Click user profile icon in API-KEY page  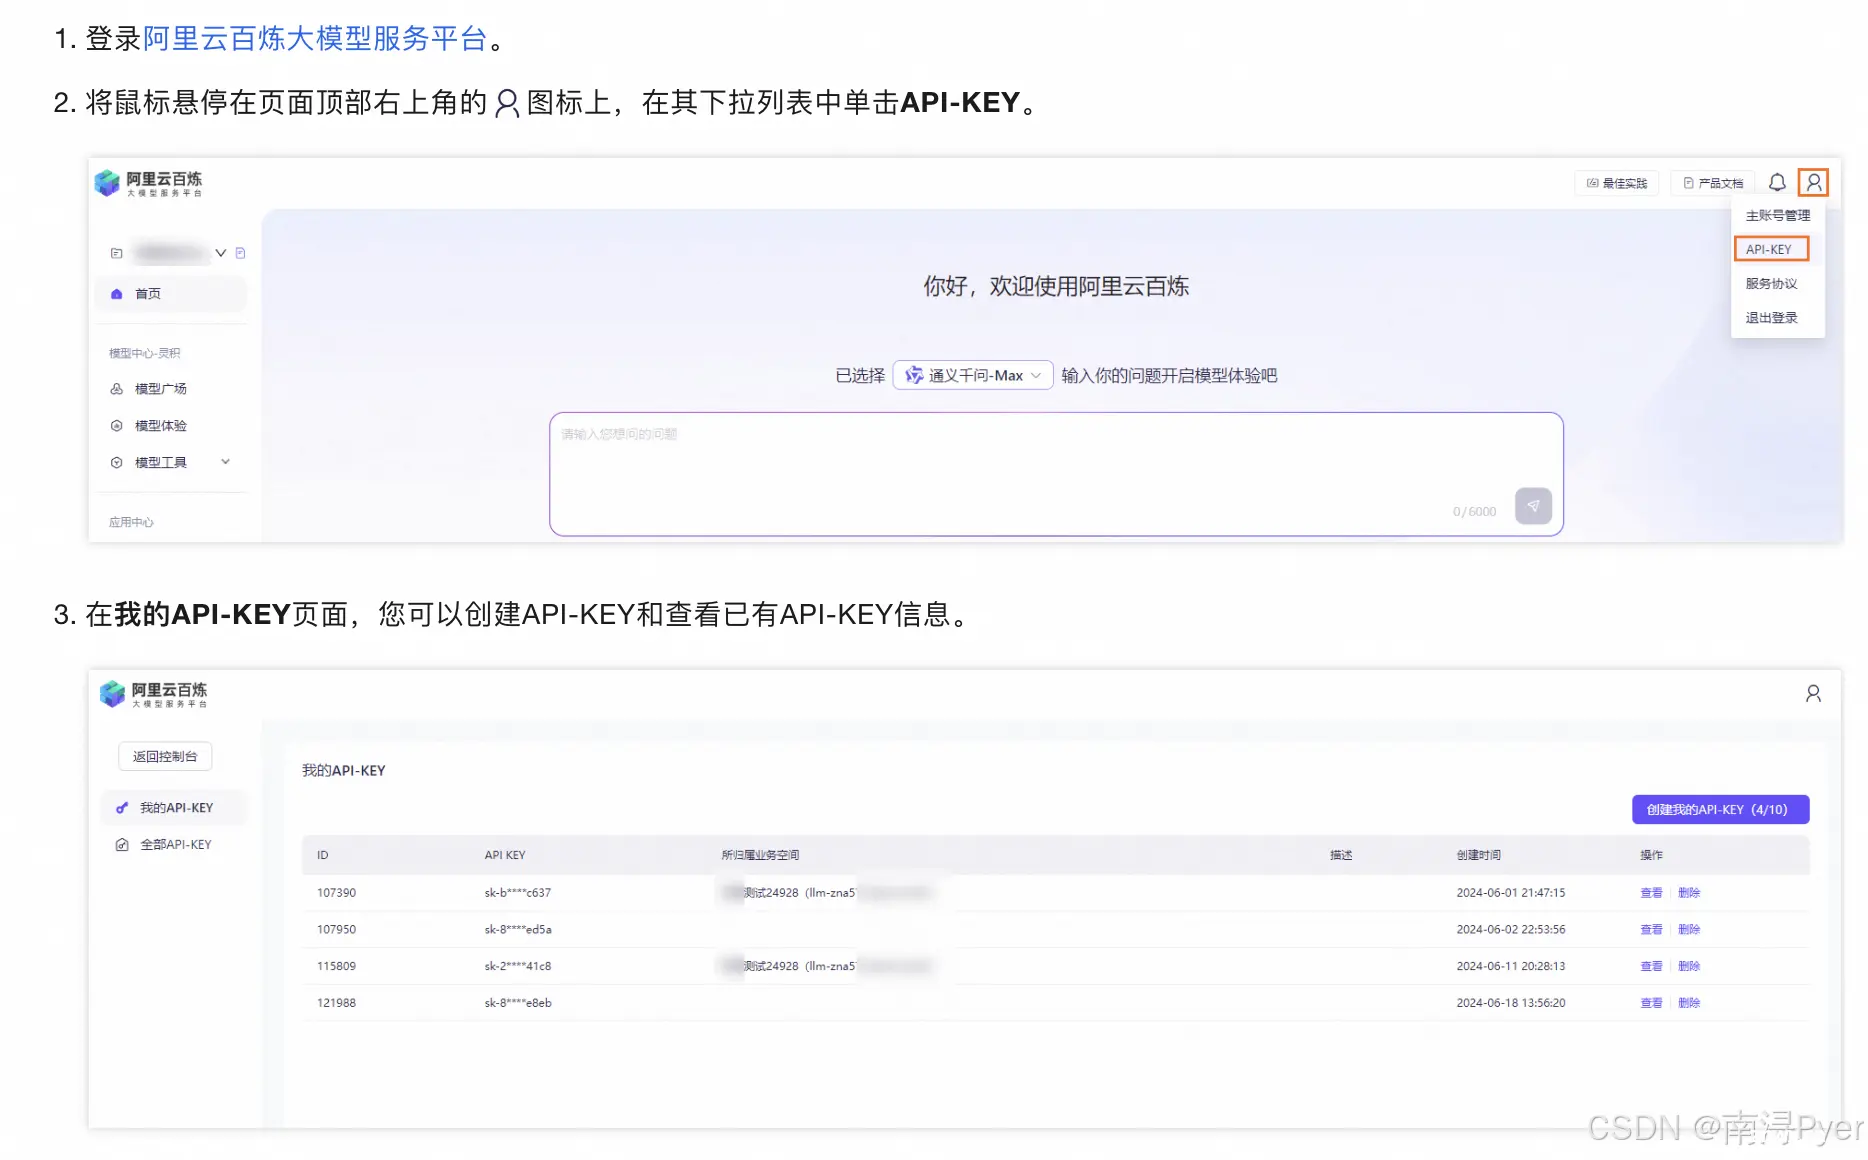click(x=1812, y=693)
